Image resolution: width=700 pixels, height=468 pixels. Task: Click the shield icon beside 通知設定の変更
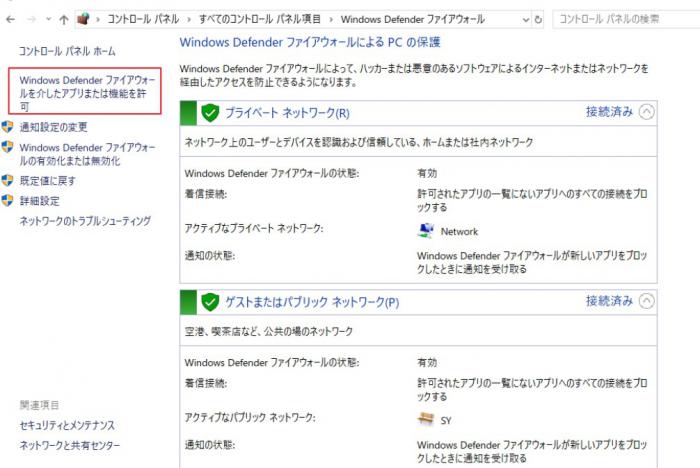tap(8, 127)
